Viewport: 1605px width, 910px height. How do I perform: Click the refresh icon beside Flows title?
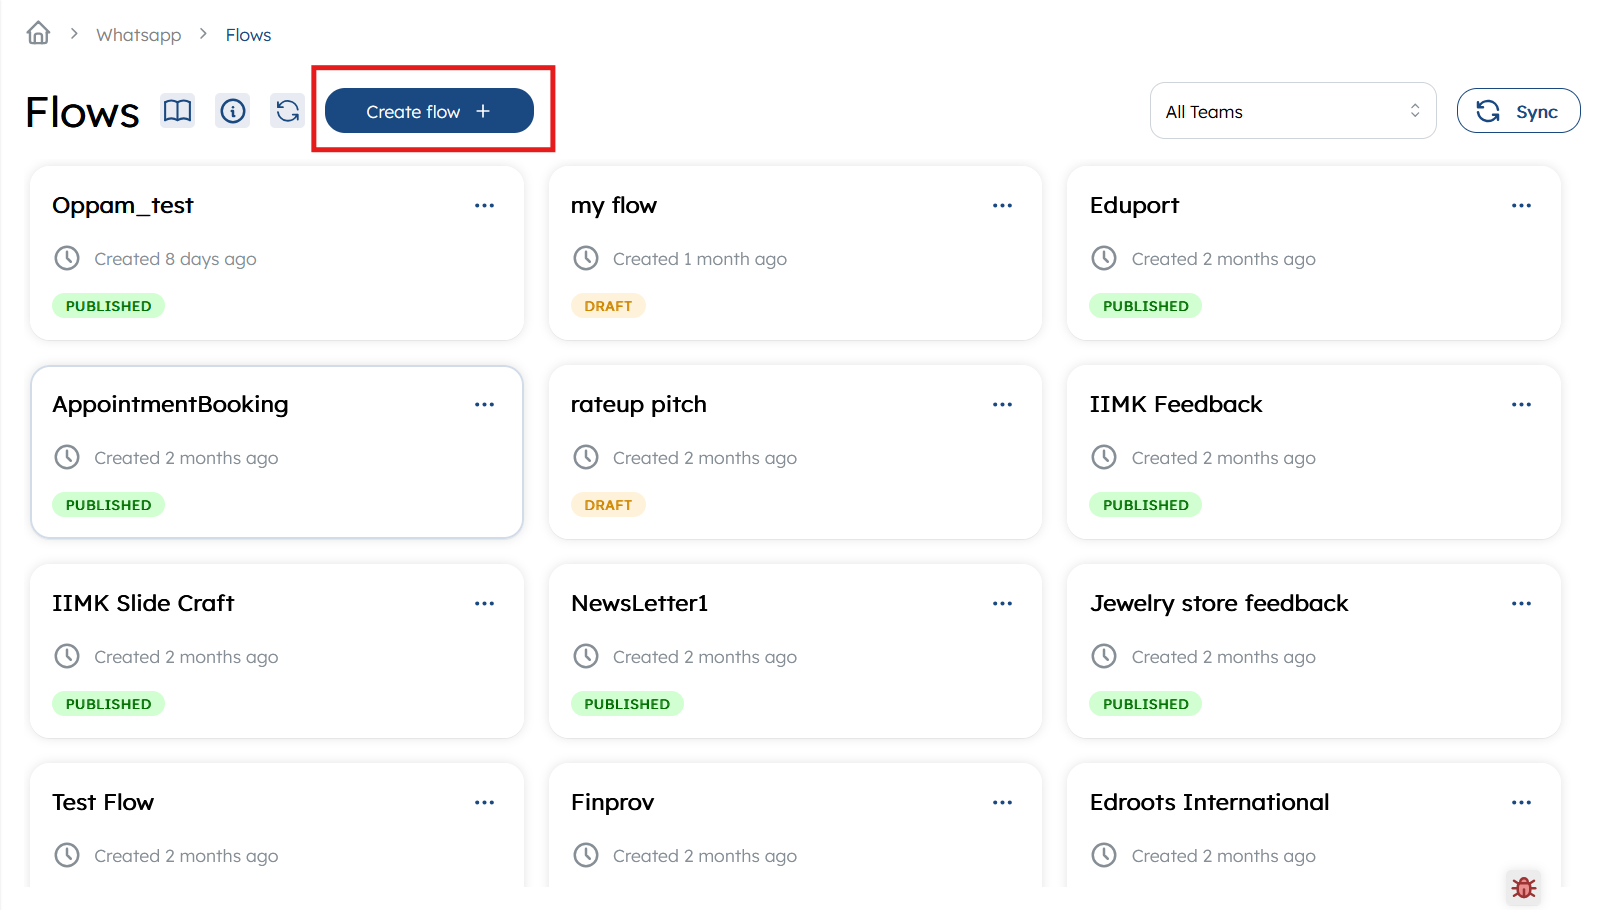point(288,111)
